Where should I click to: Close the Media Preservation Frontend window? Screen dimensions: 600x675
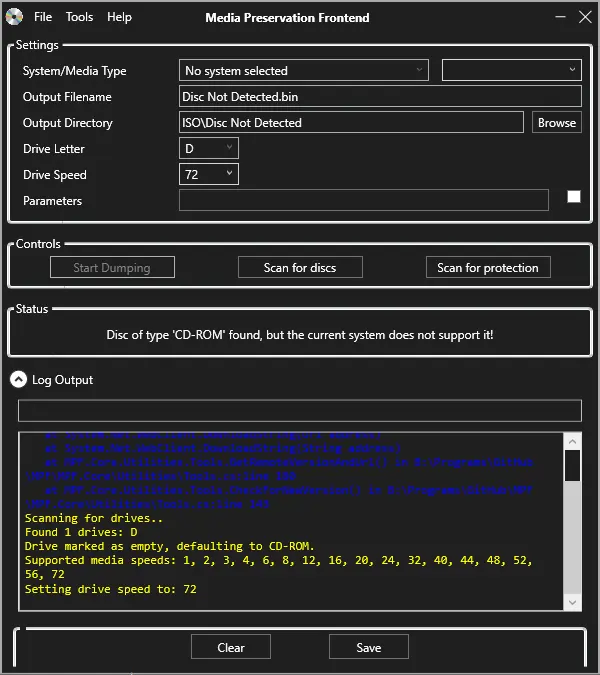[x=585, y=17]
